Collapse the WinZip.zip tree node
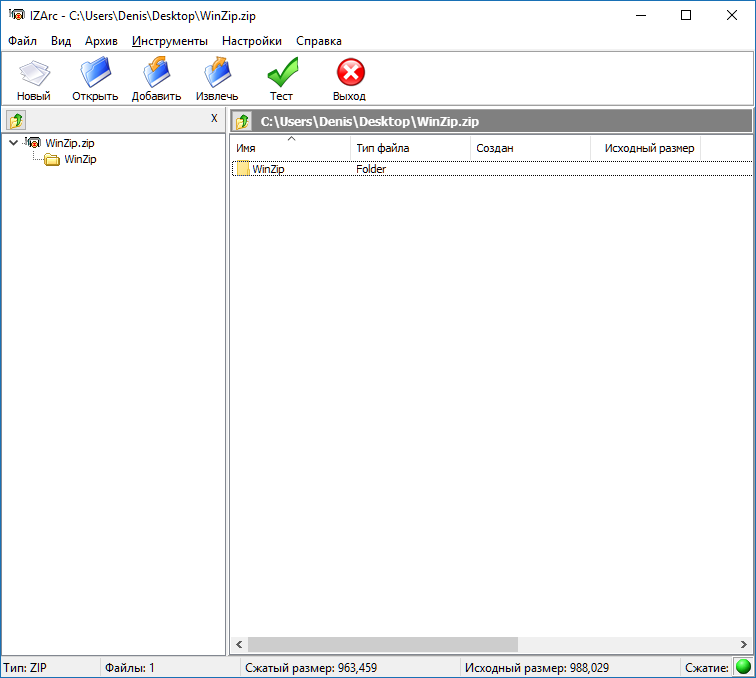This screenshot has height=678, width=756. coord(12,143)
